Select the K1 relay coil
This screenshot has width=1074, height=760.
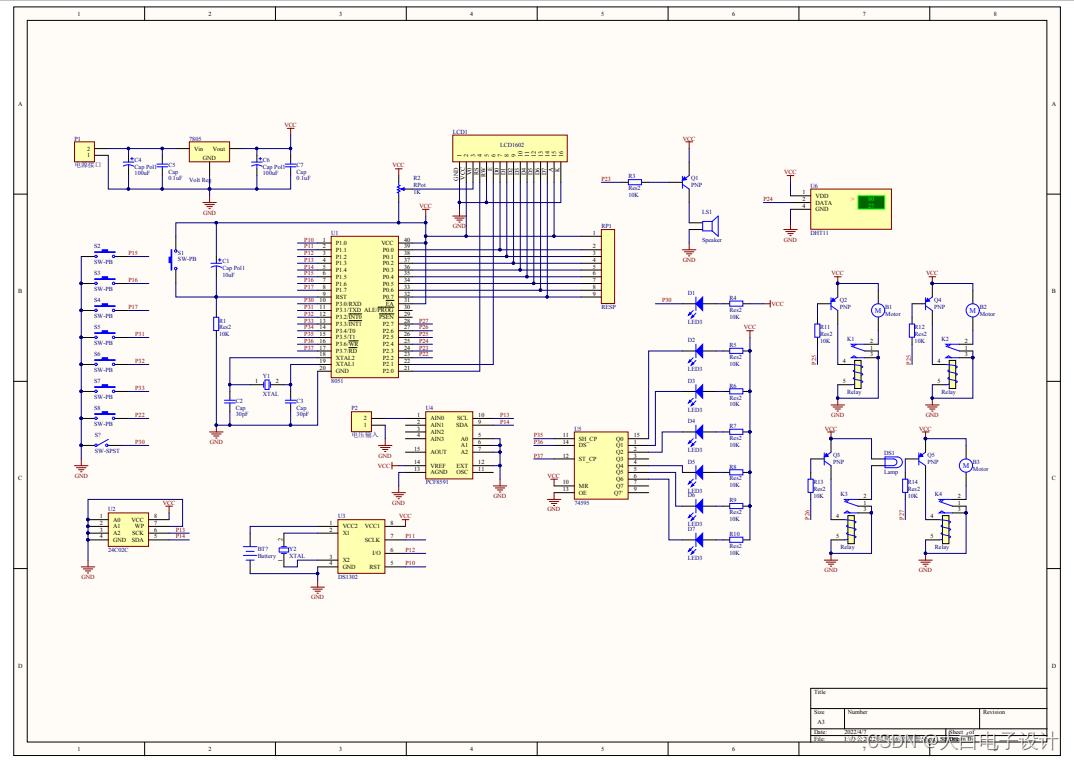tap(858, 375)
